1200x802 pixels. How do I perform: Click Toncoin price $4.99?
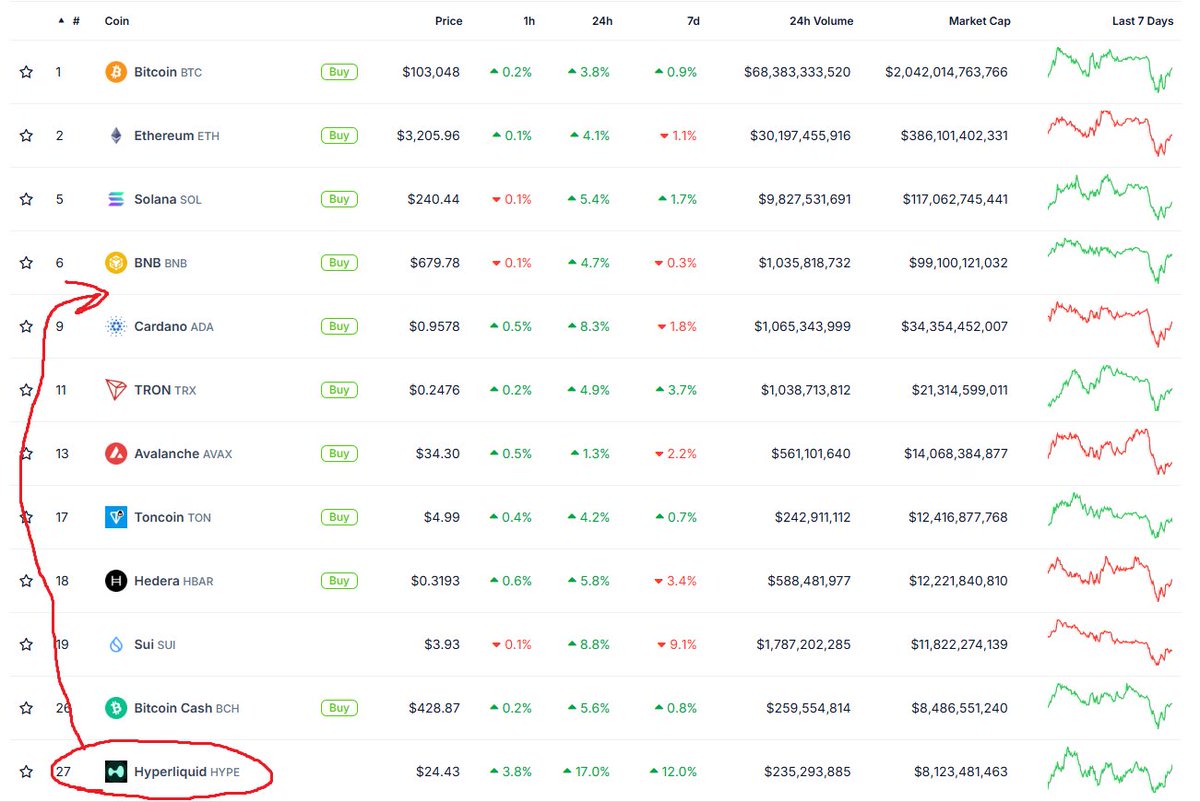(x=441, y=517)
